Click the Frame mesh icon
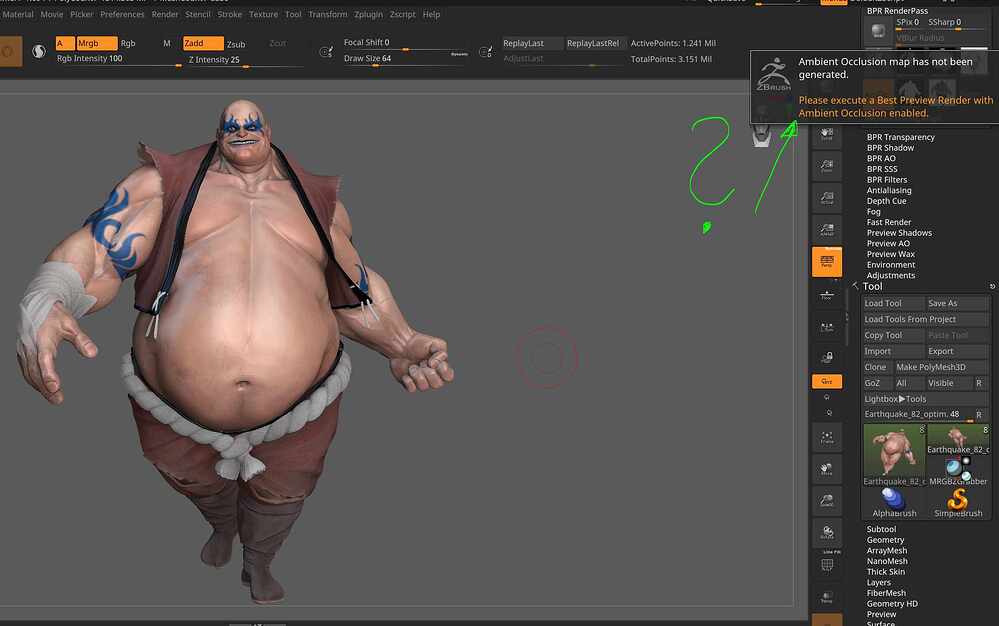This screenshot has width=999, height=626. point(826,437)
